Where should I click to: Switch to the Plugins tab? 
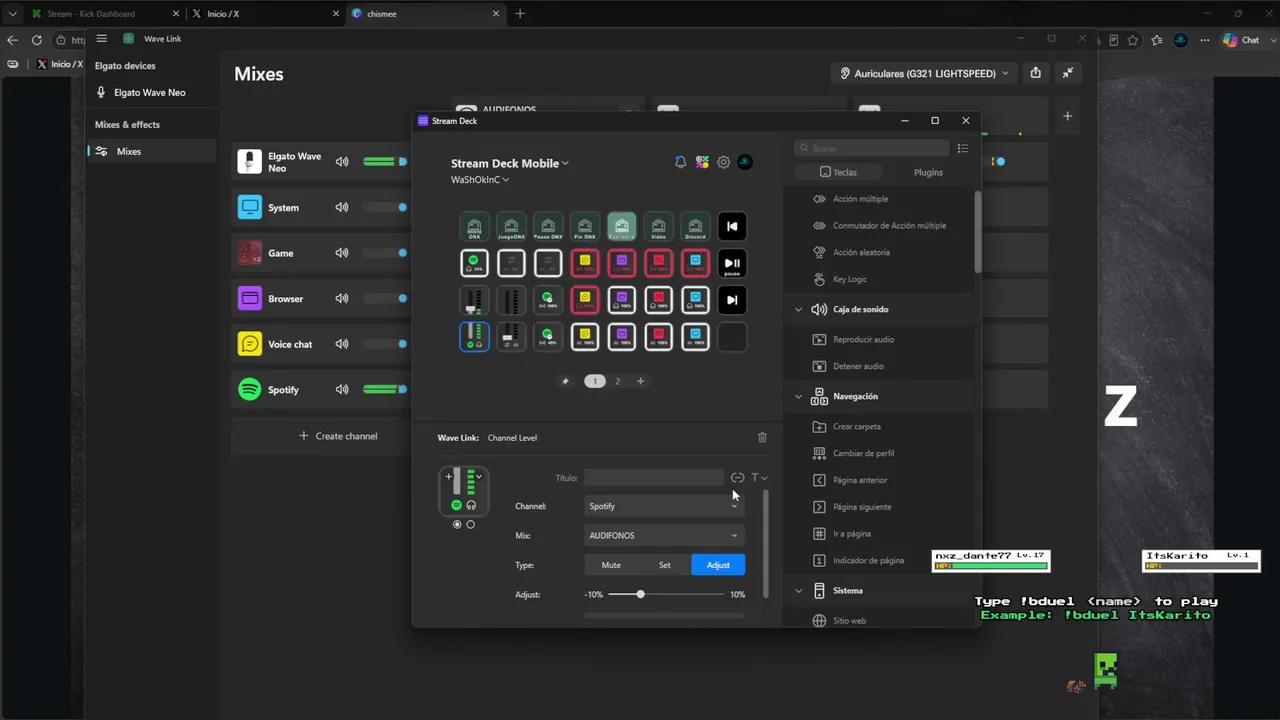coord(928,172)
